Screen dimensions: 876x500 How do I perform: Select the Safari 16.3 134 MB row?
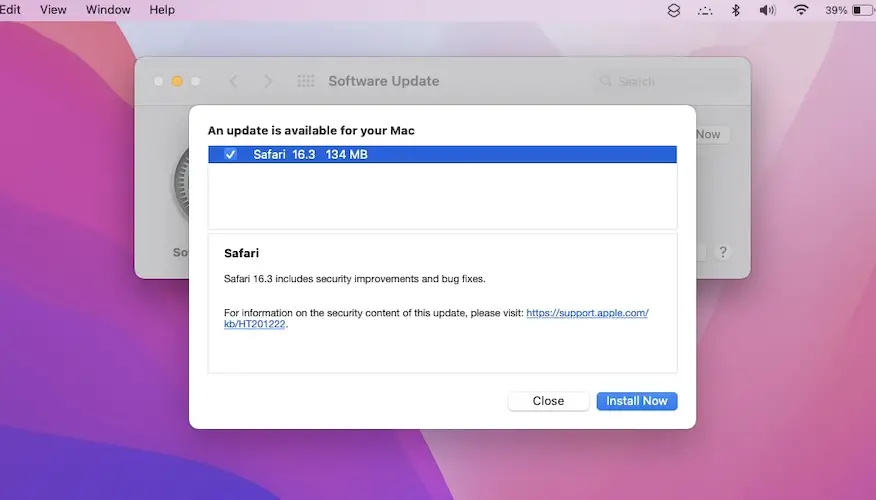[450, 154]
